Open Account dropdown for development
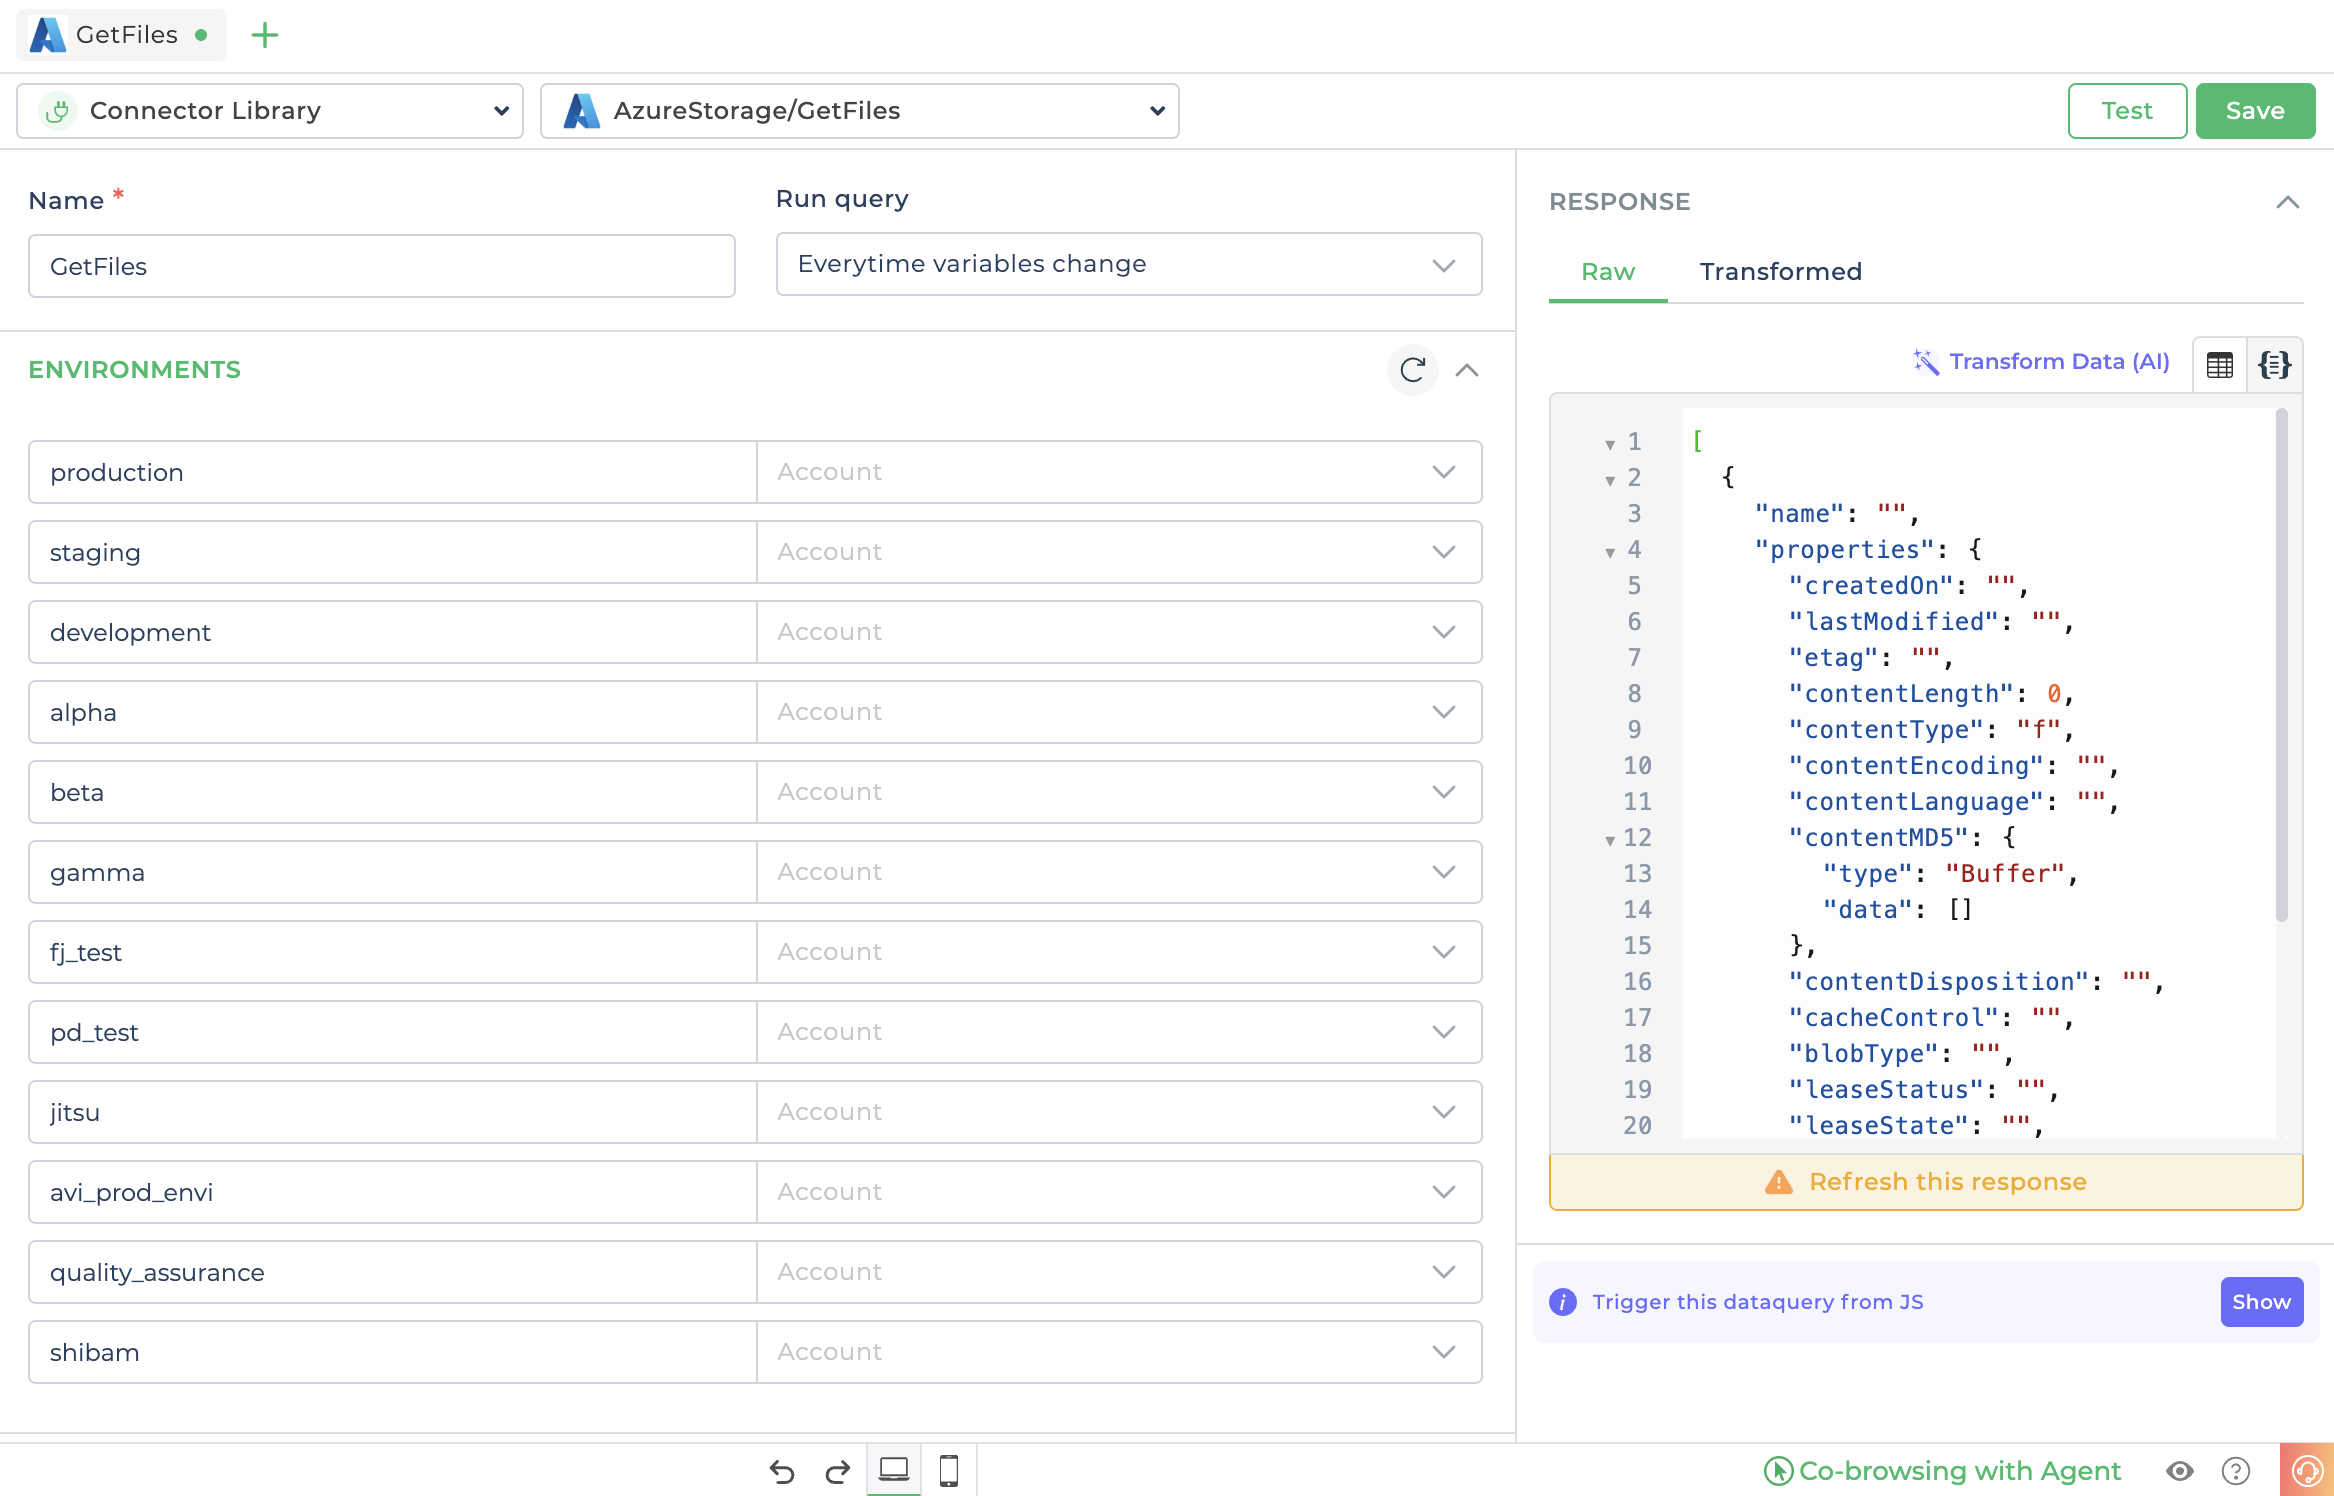 coord(1119,632)
